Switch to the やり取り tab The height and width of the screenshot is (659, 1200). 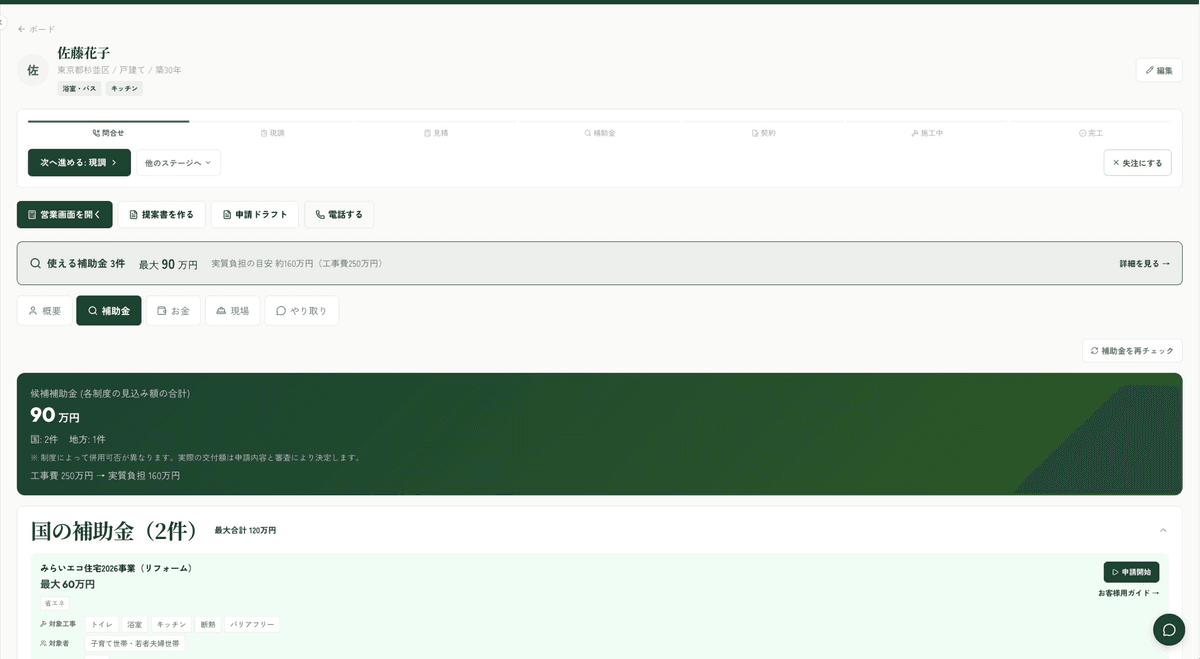tap(301, 311)
